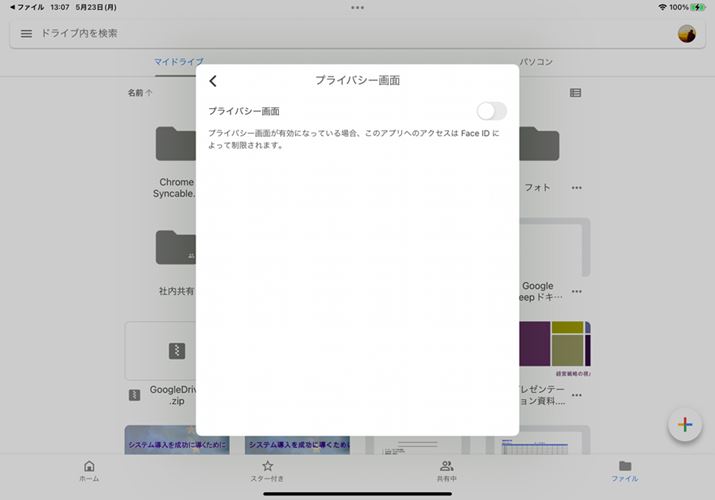Tap the multicolor plus new button
Image resolution: width=715 pixels, height=500 pixels.
(x=685, y=425)
